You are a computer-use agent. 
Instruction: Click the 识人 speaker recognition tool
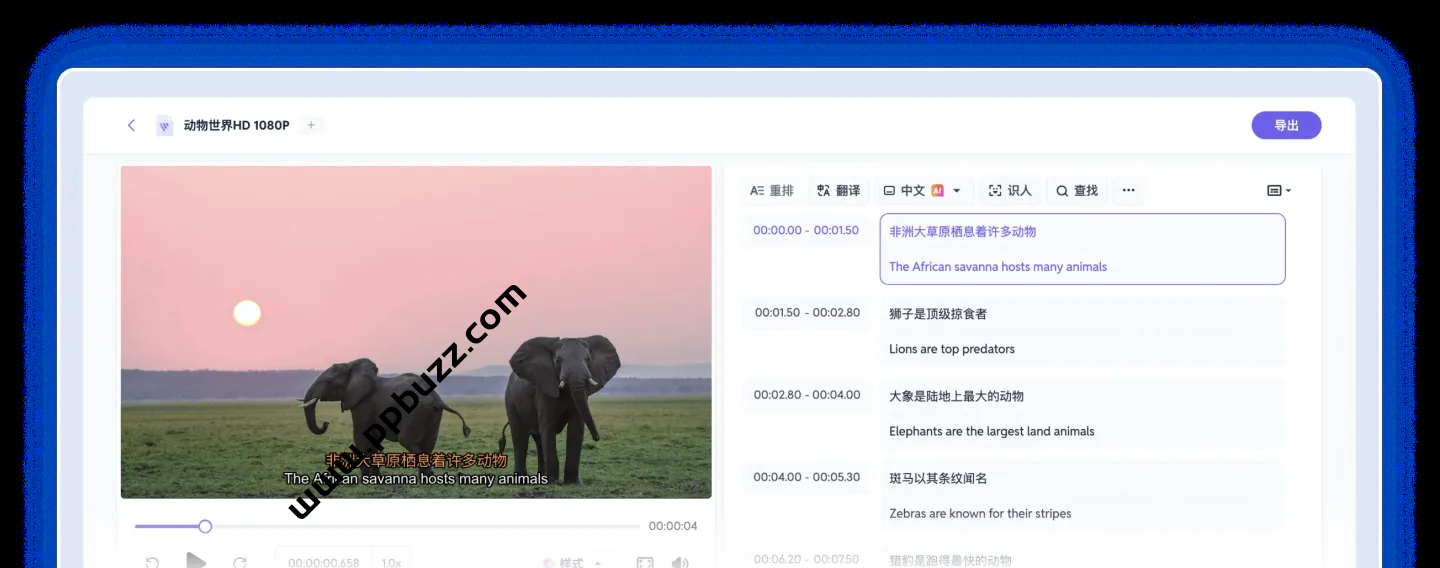(x=1010, y=191)
